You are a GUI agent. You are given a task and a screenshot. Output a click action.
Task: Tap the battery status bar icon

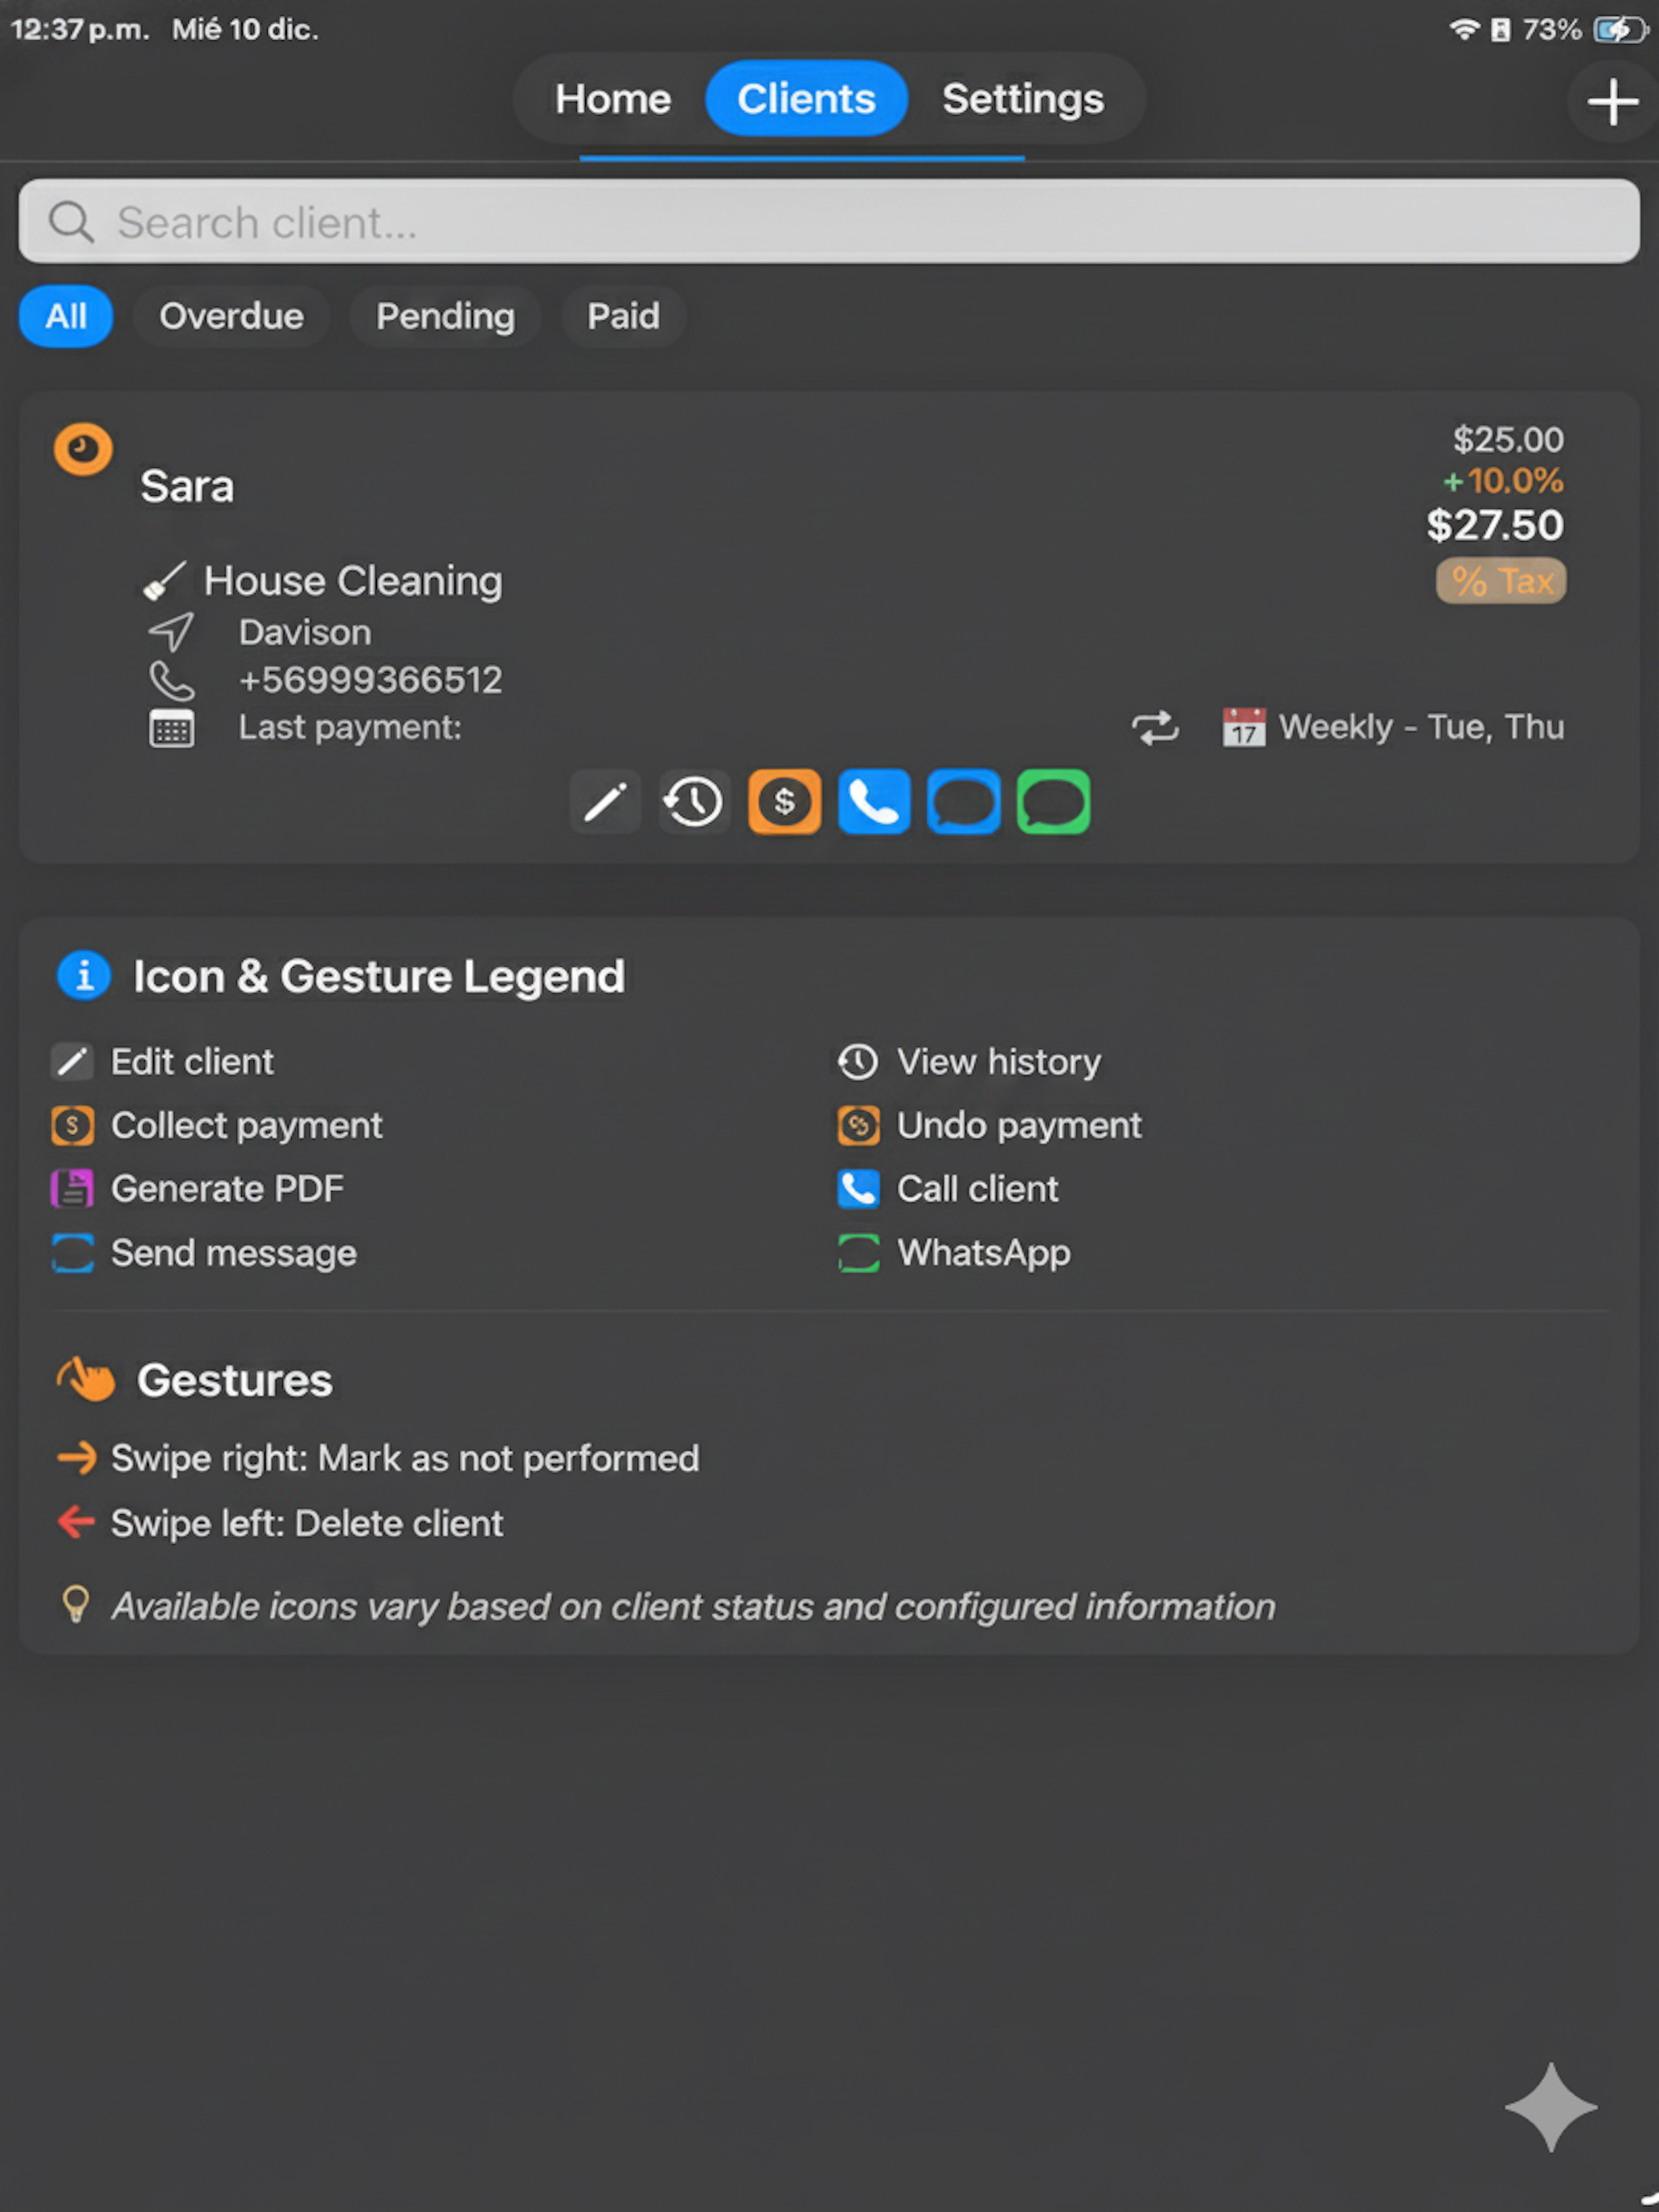tap(1620, 29)
